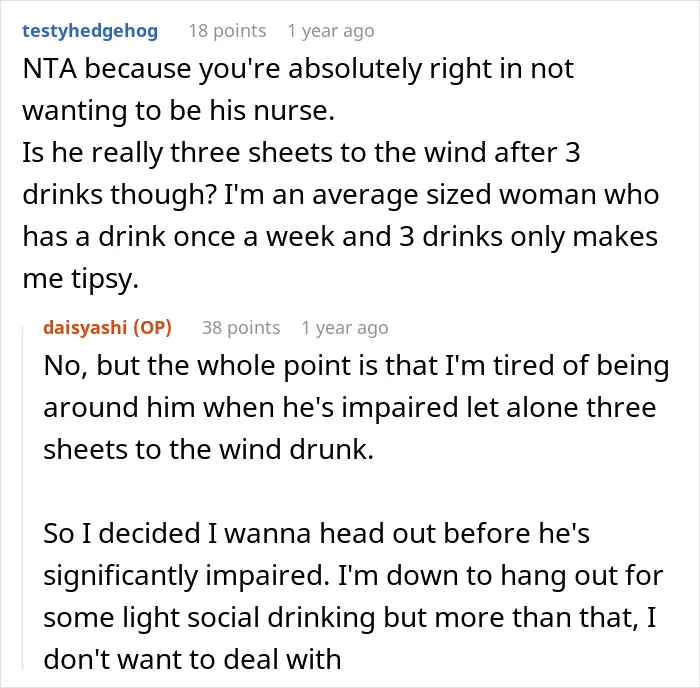The image size is (700, 688).
Task: Click the line starting 'So I decided I wanna'
Action: tap(317, 533)
